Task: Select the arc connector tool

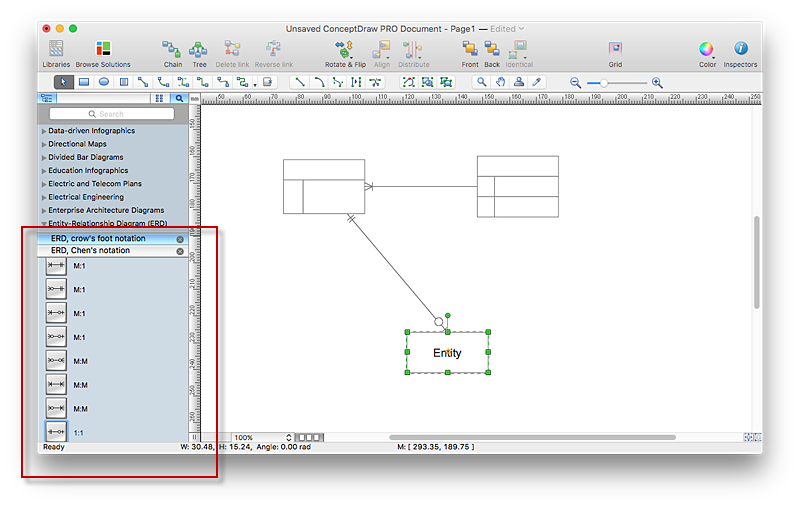Action: tap(163, 82)
